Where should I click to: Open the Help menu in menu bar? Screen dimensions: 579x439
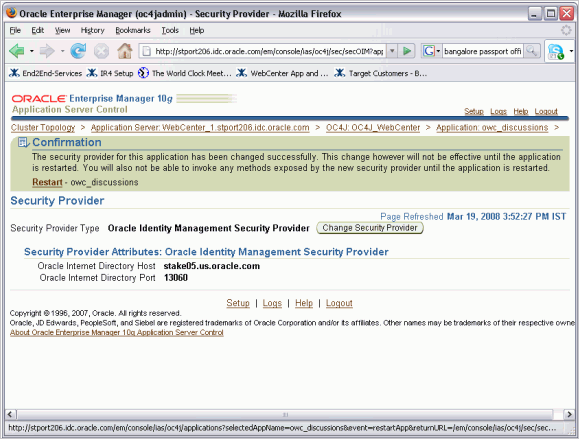pos(197,30)
